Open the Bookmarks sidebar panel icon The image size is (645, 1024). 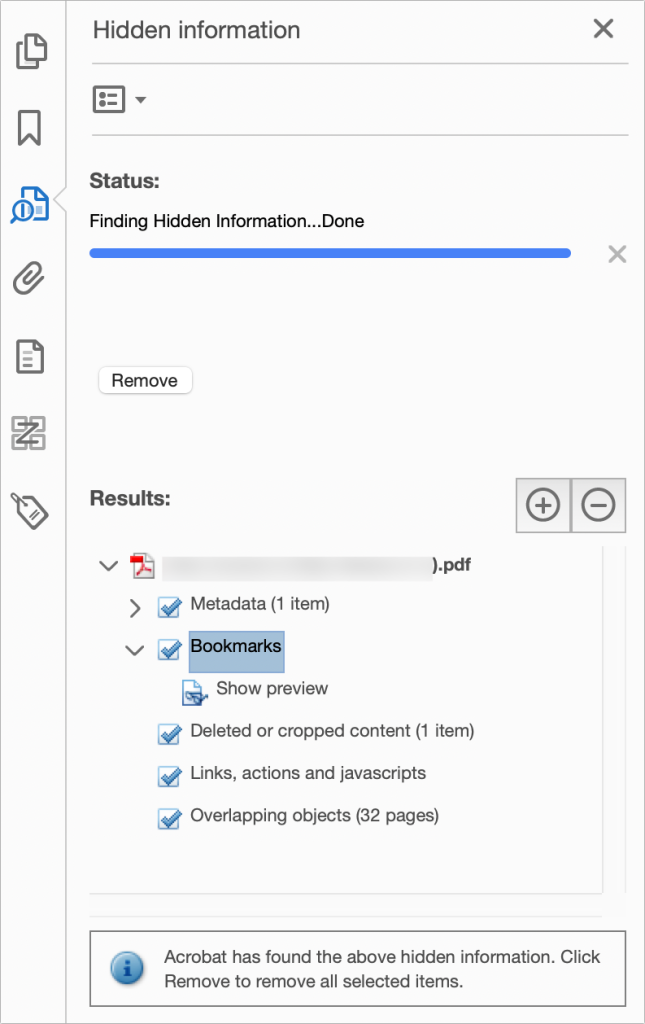[x=29, y=127]
